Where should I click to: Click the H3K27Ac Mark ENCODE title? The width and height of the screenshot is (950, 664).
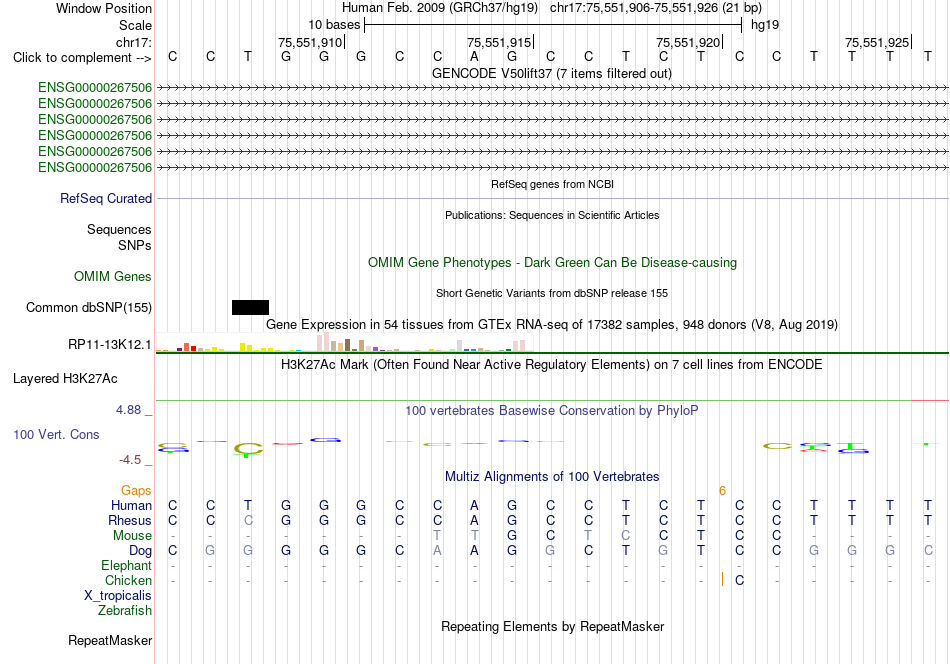coord(552,365)
